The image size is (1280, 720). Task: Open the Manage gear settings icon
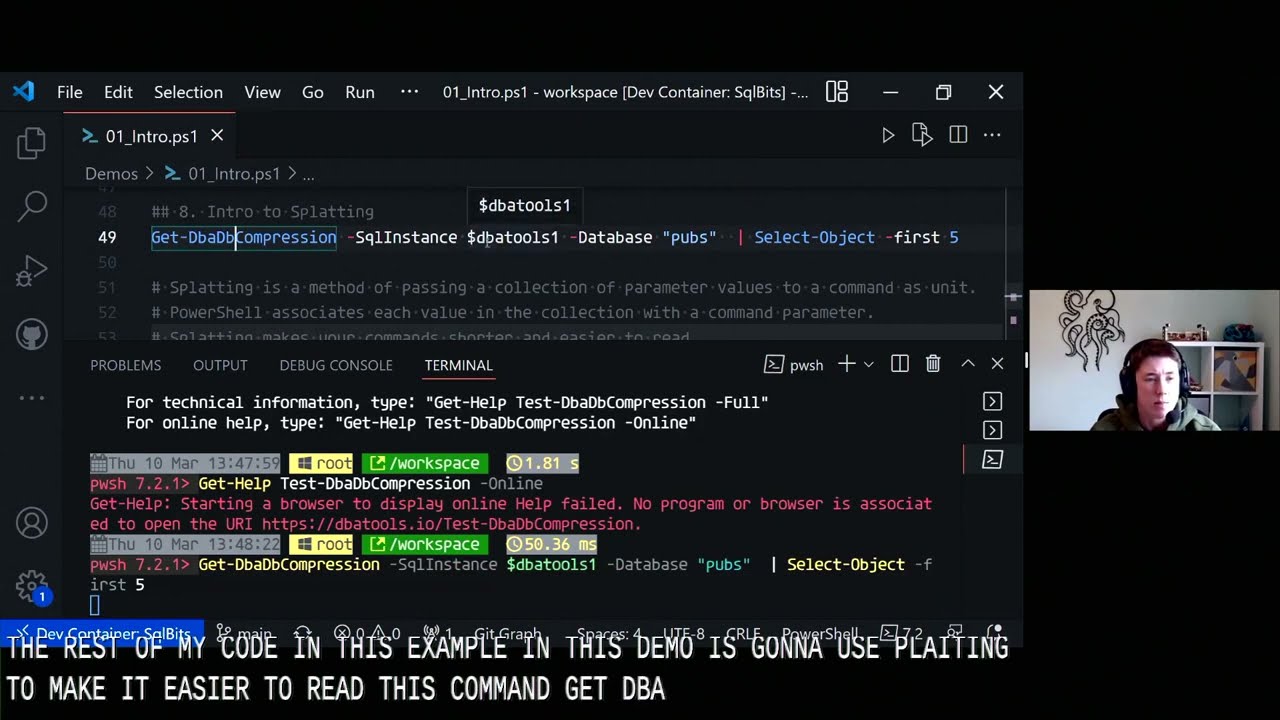click(31, 585)
